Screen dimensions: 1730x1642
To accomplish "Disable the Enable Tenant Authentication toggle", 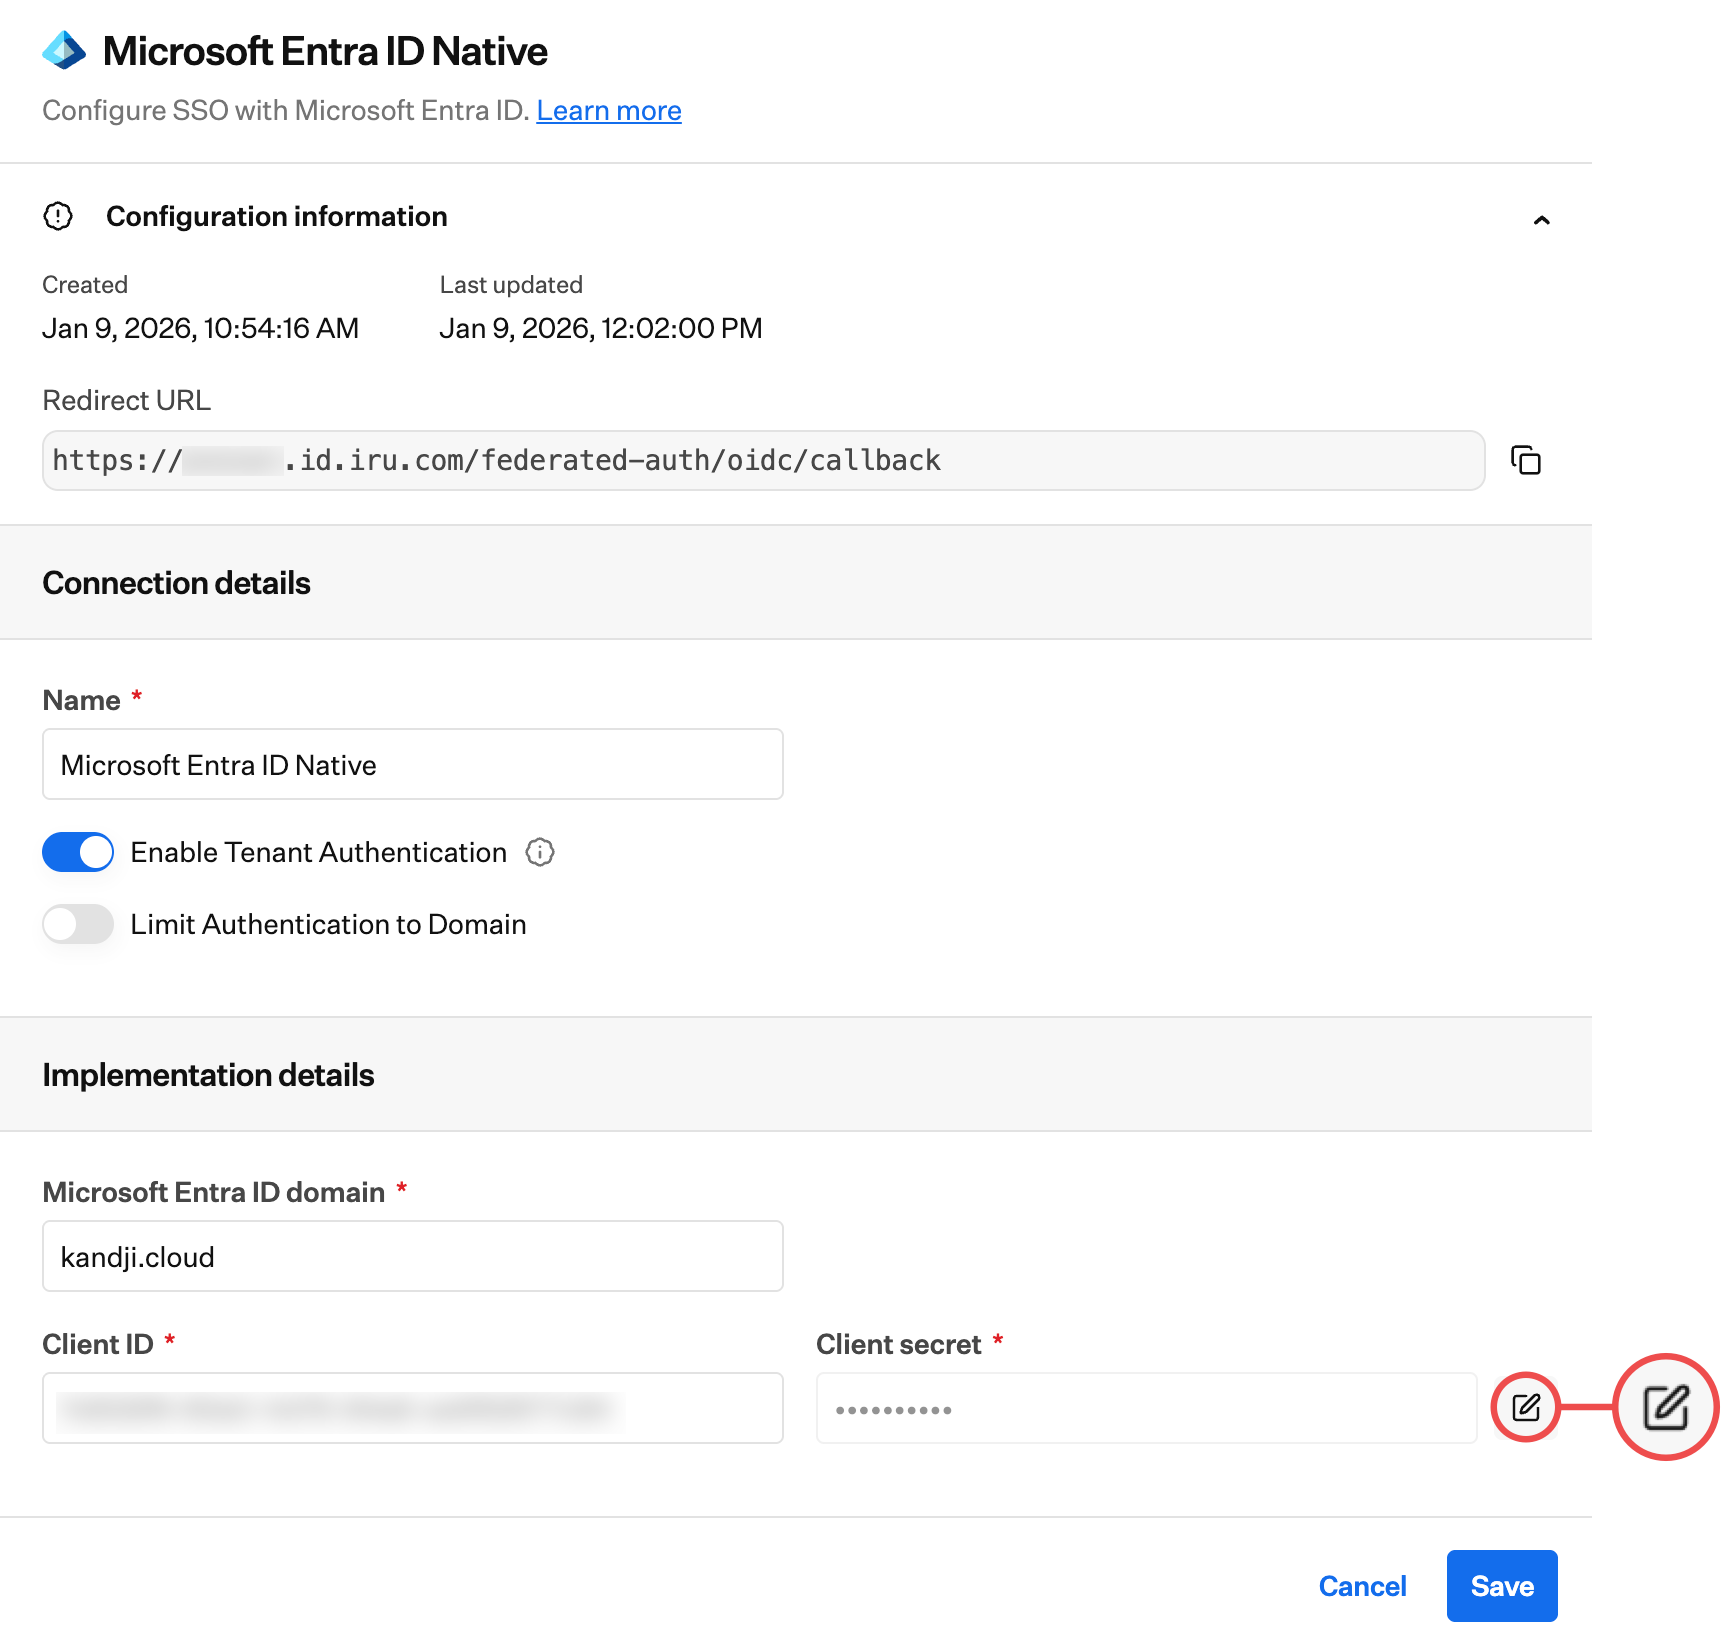I will click(x=78, y=852).
